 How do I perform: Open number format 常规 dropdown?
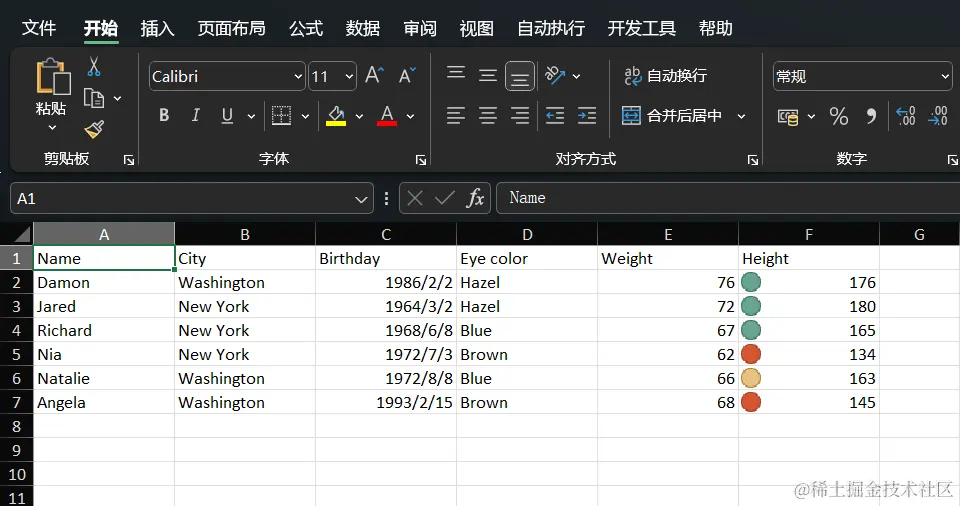[945, 77]
